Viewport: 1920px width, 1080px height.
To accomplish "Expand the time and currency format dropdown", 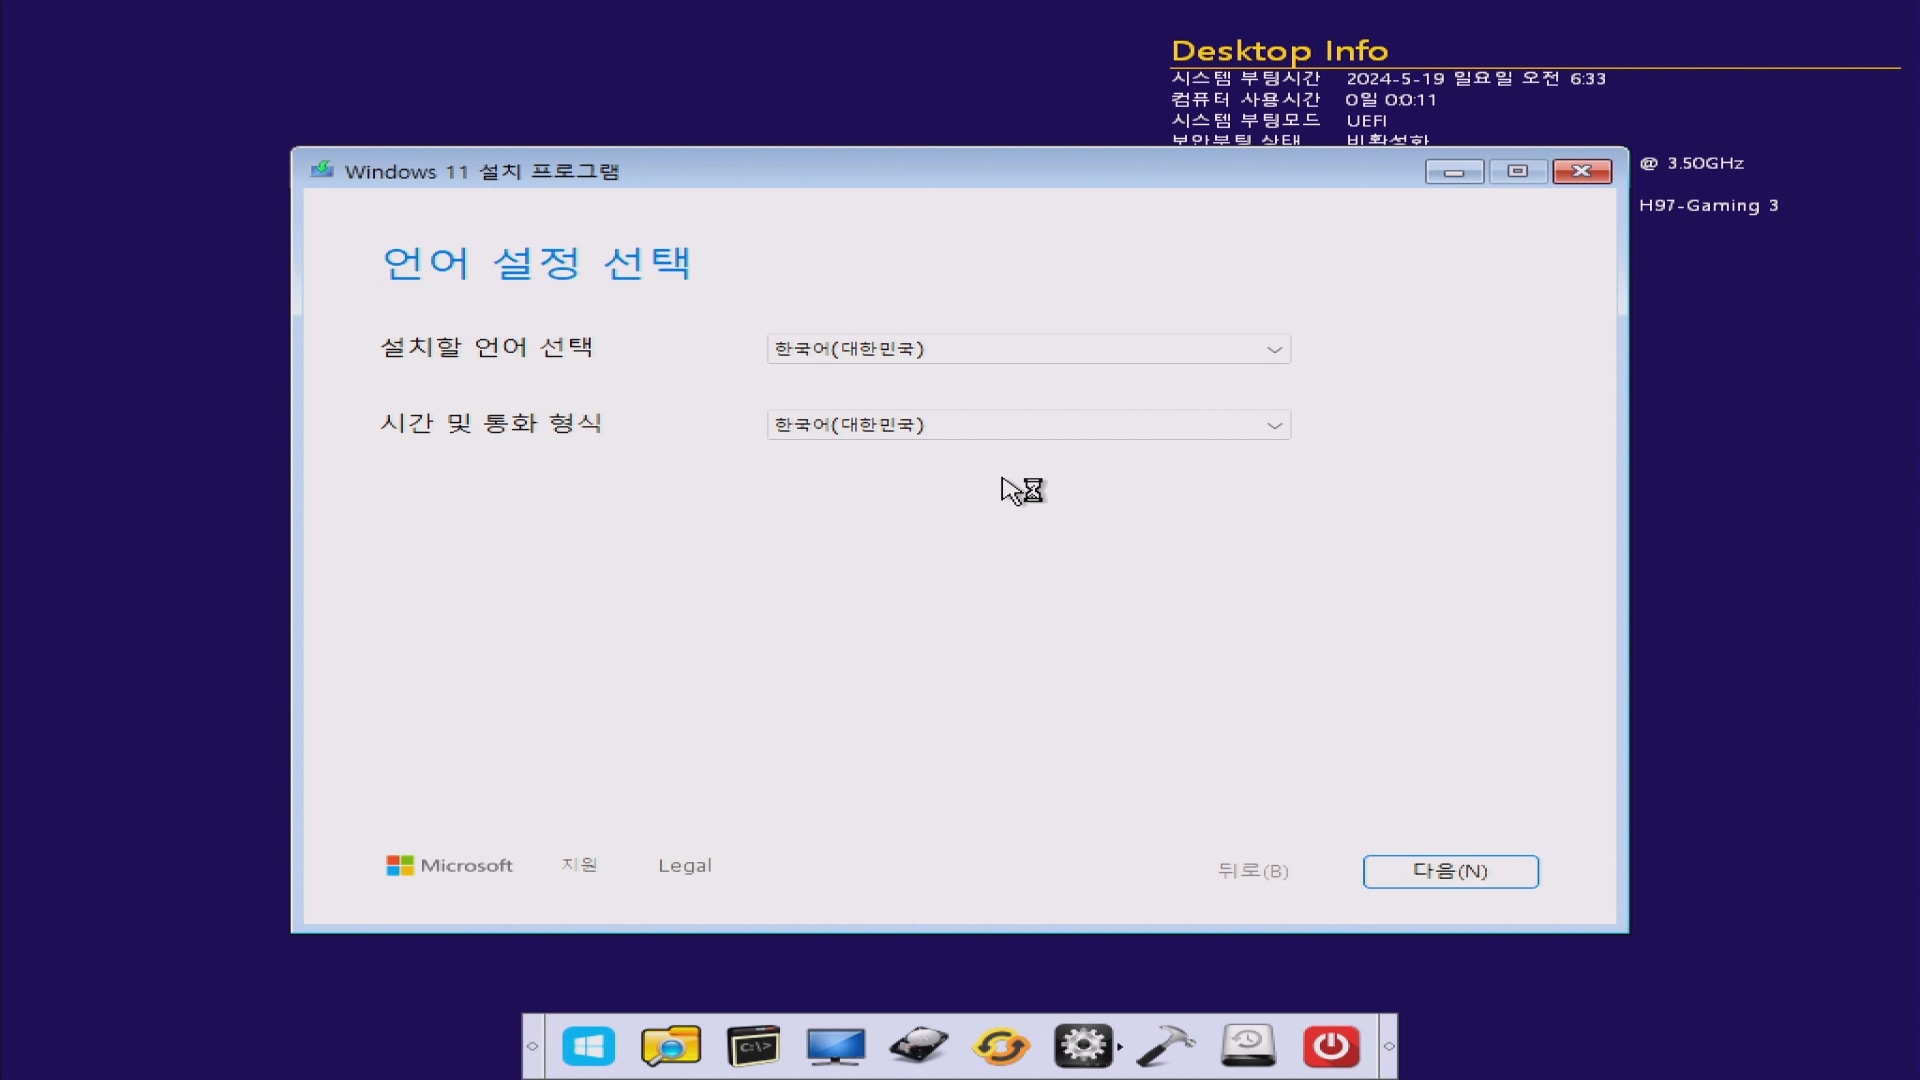I will pos(1028,425).
